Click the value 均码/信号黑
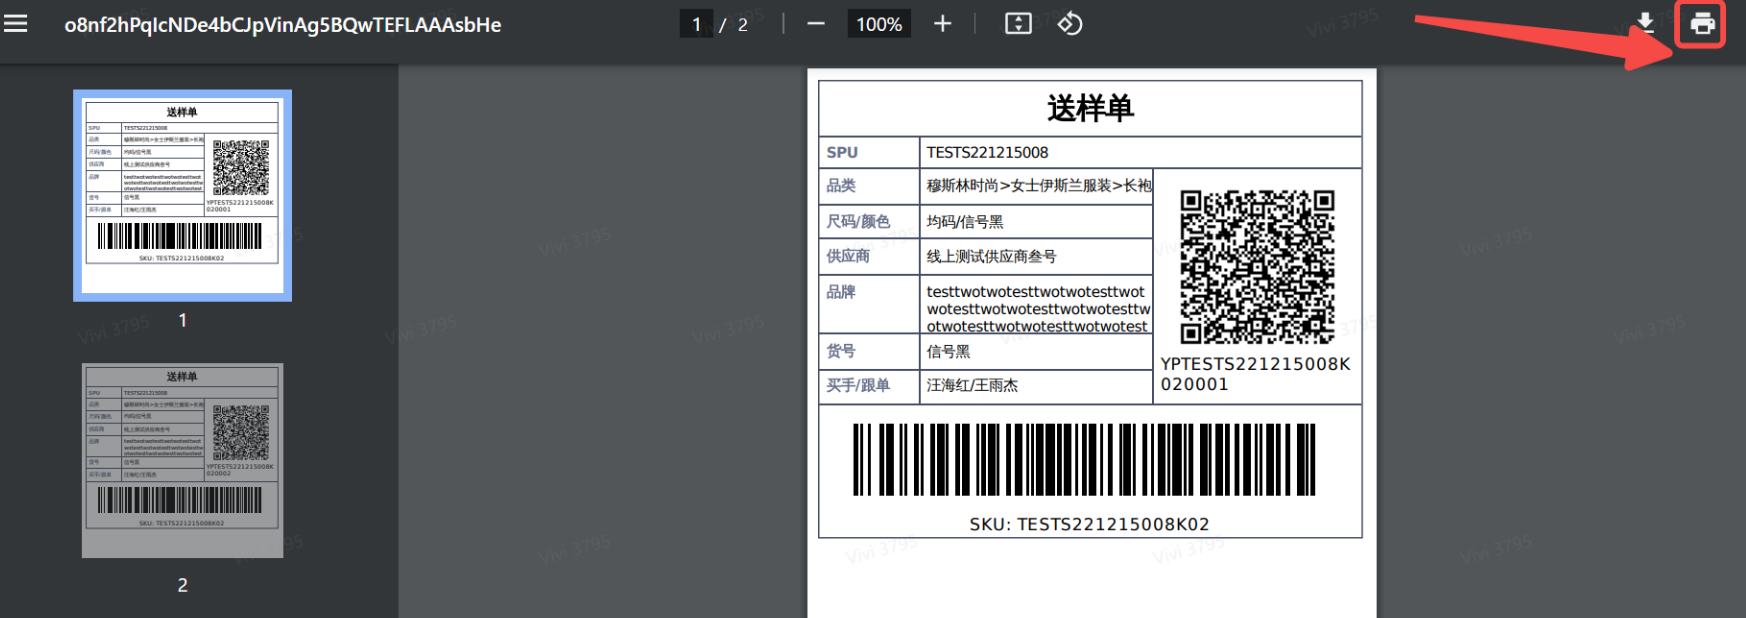This screenshot has width=1746, height=618. click(x=965, y=222)
